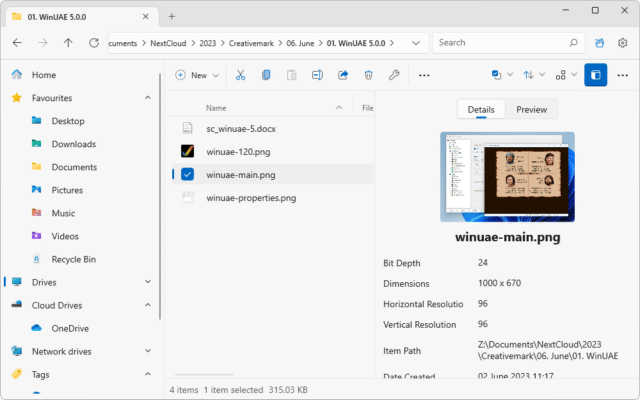
Task: Click the Paste clipboard icon
Action: (291, 75)
